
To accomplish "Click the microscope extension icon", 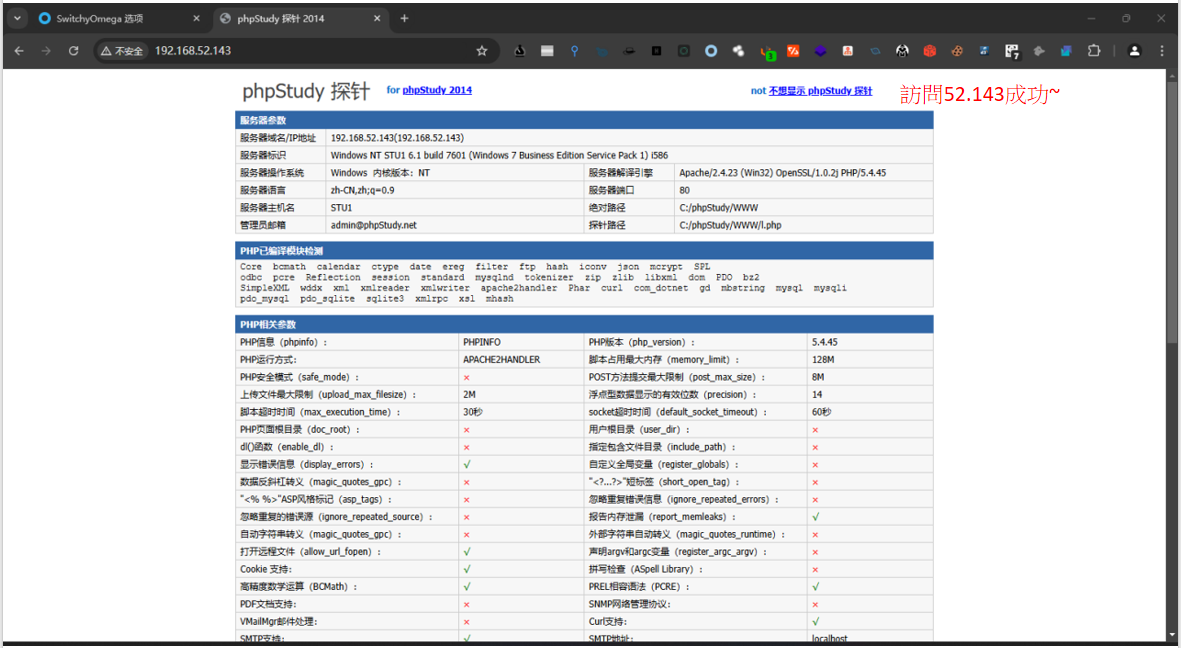I will coord(520,50).
